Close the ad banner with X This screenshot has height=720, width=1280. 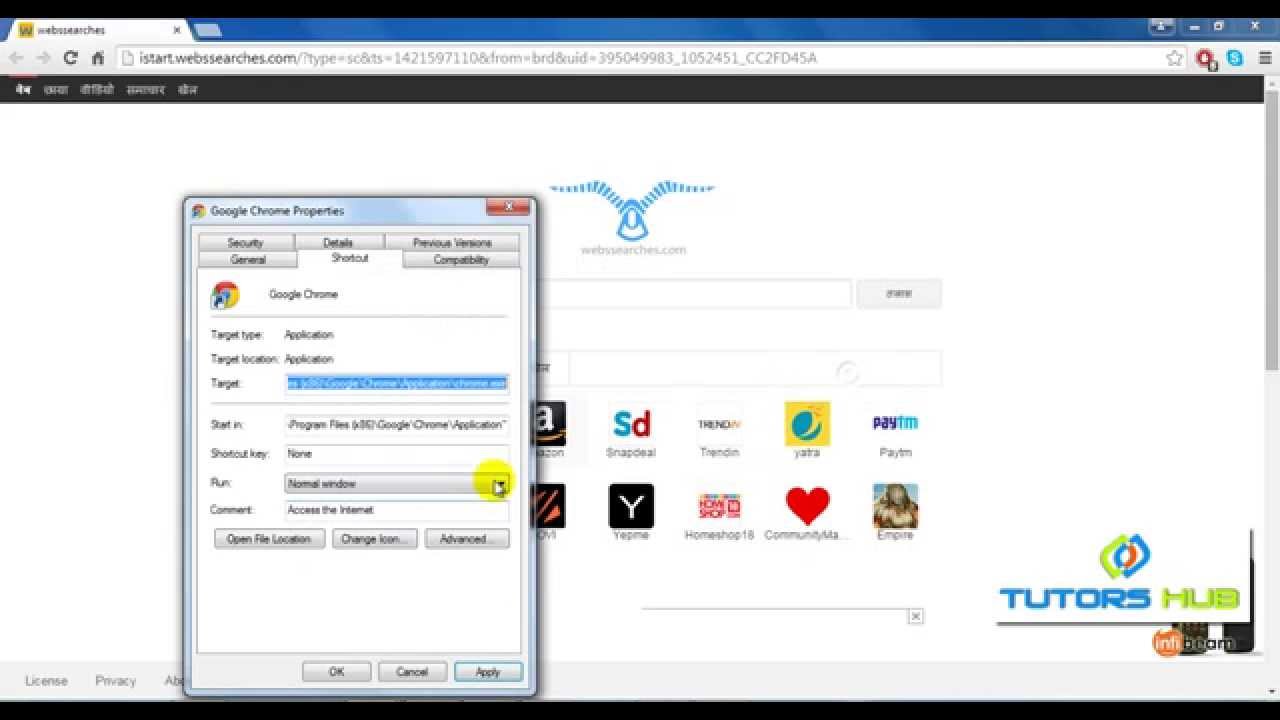coord(915,616)
